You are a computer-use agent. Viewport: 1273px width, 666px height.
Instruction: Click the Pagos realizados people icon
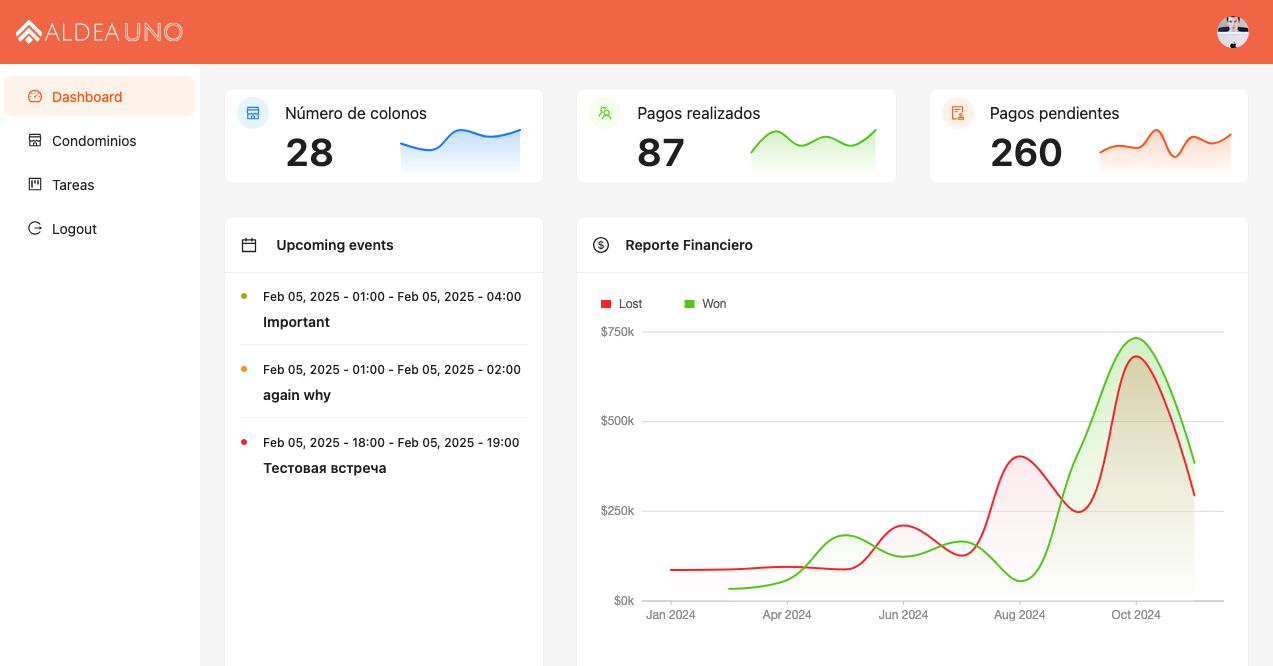(605, 113)
